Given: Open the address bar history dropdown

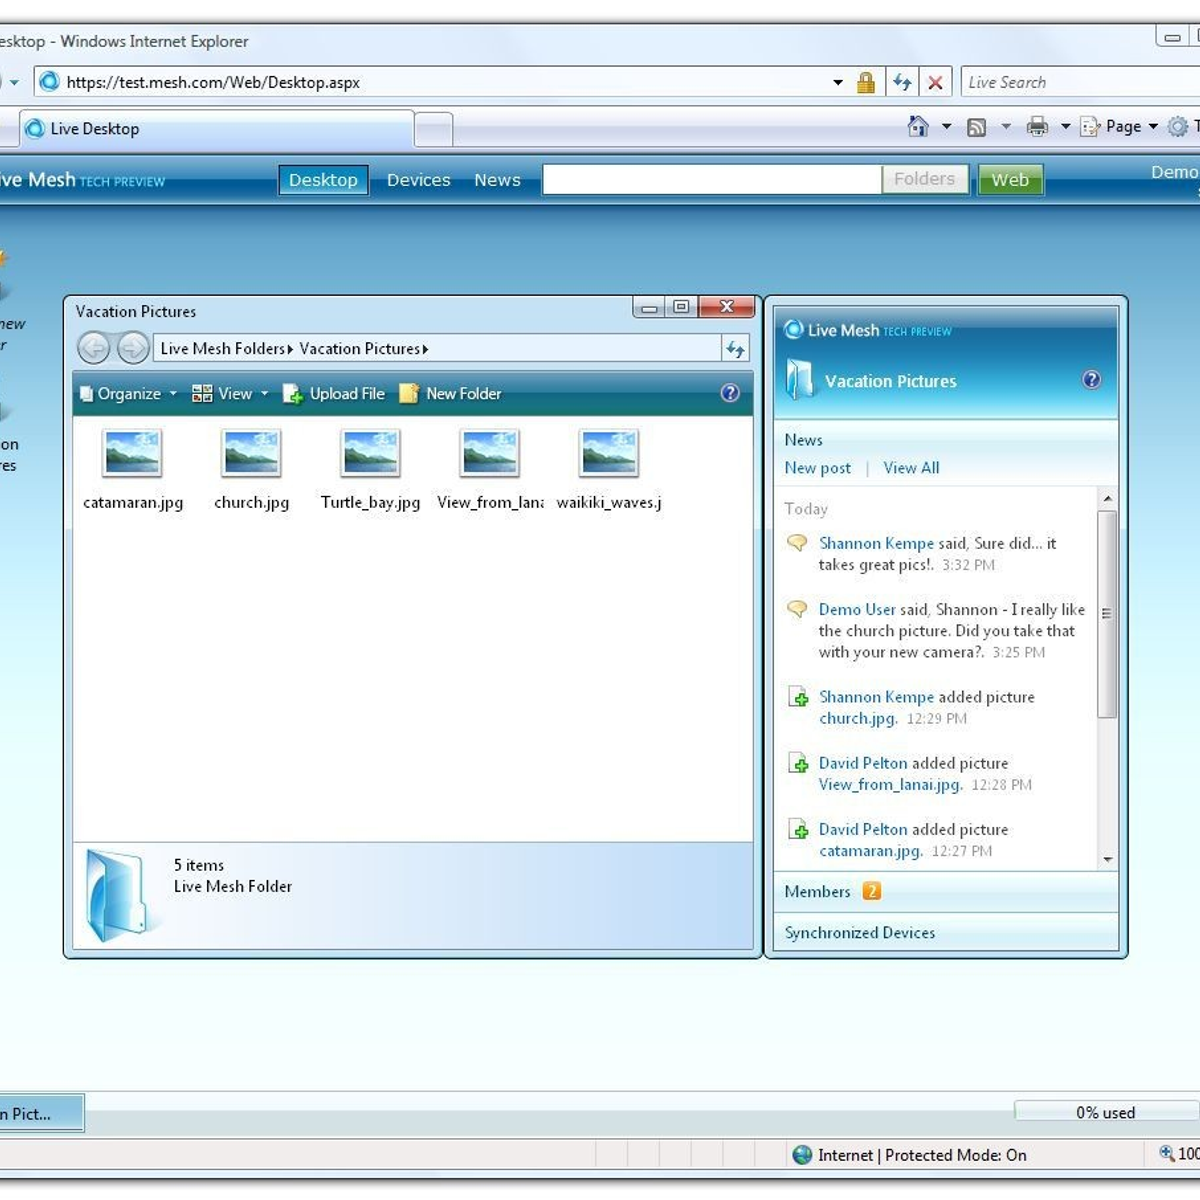Looking at the screenshot, I should point(838,83).
